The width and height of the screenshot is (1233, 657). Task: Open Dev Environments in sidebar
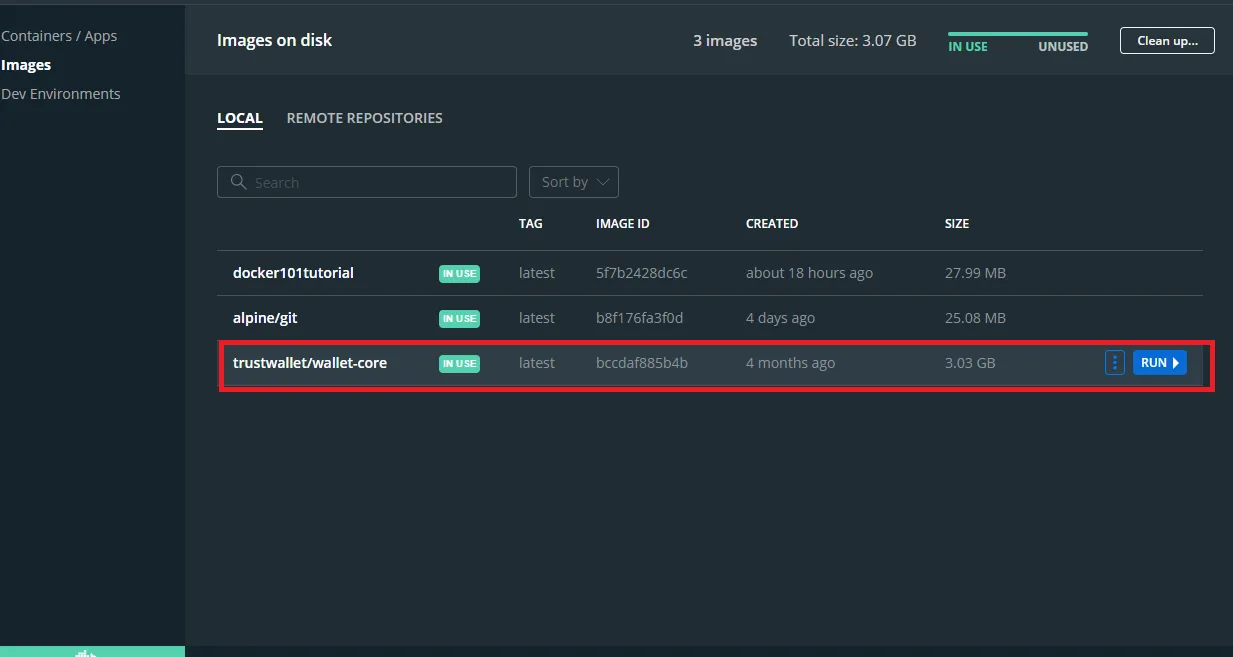[x=61, y=94]
